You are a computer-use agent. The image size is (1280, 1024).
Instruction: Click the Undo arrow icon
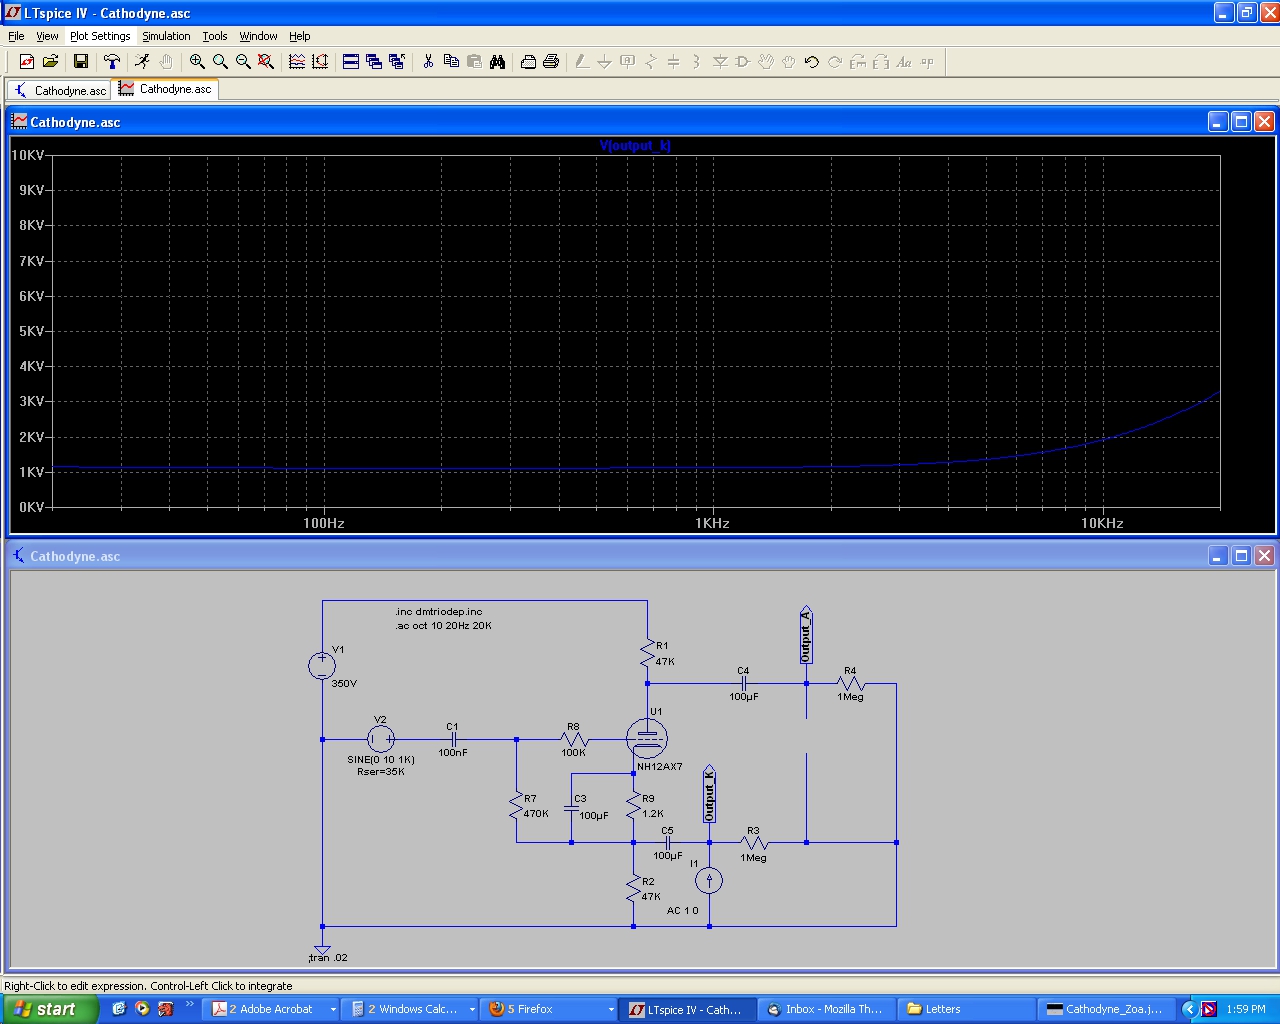811,62
